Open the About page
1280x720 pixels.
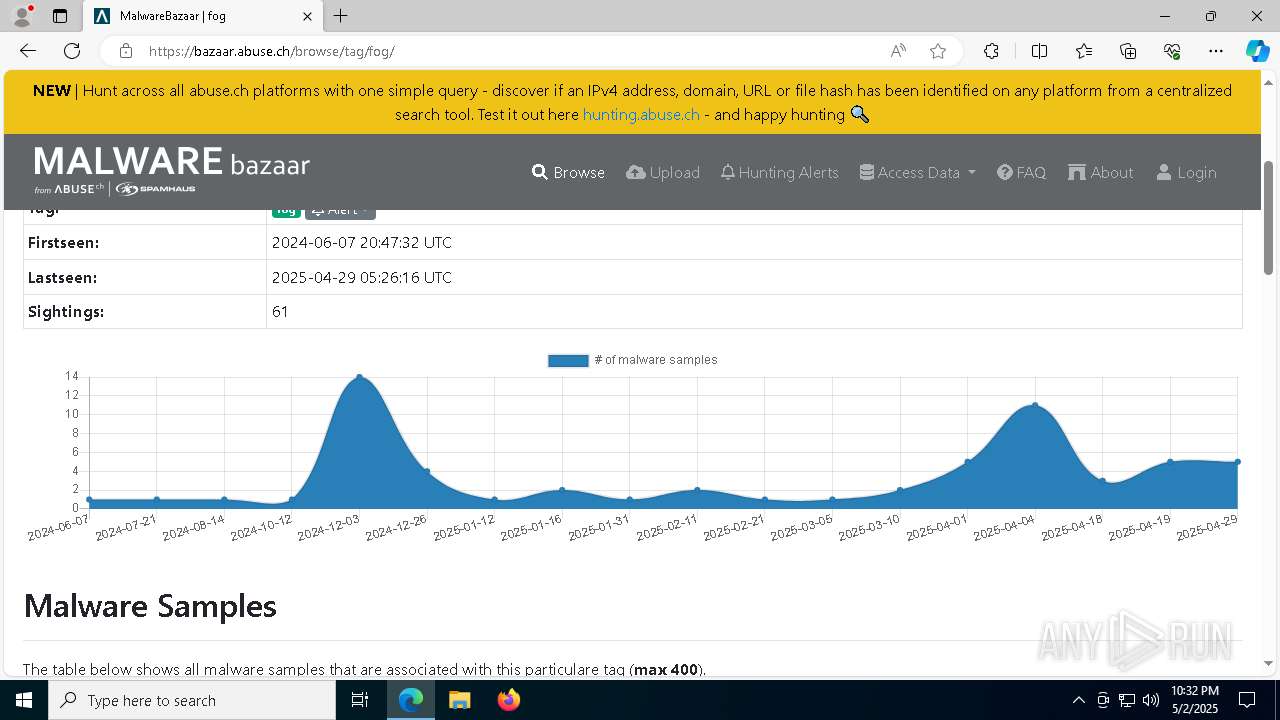pyautogui.click(x=1100, y=172)
